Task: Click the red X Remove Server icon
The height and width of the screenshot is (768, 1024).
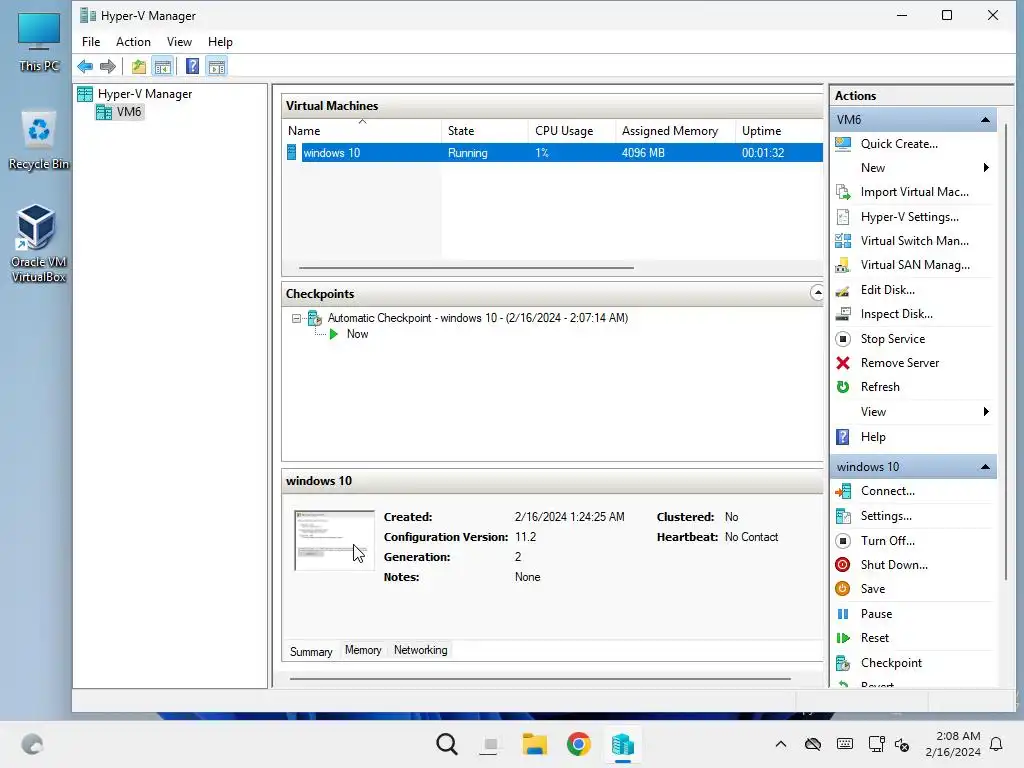Action: (843, 363)
